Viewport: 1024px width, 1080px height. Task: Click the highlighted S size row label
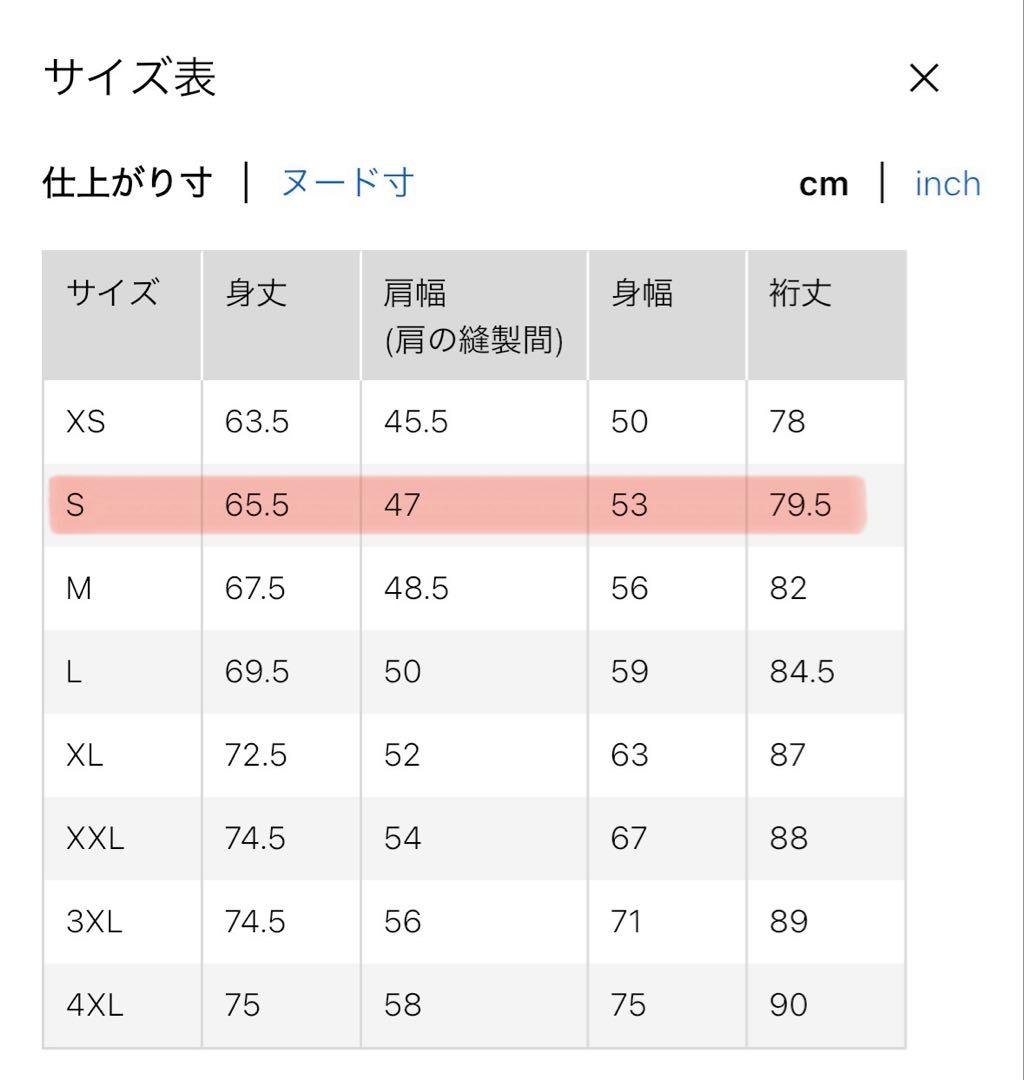click(x=76, y=505)
